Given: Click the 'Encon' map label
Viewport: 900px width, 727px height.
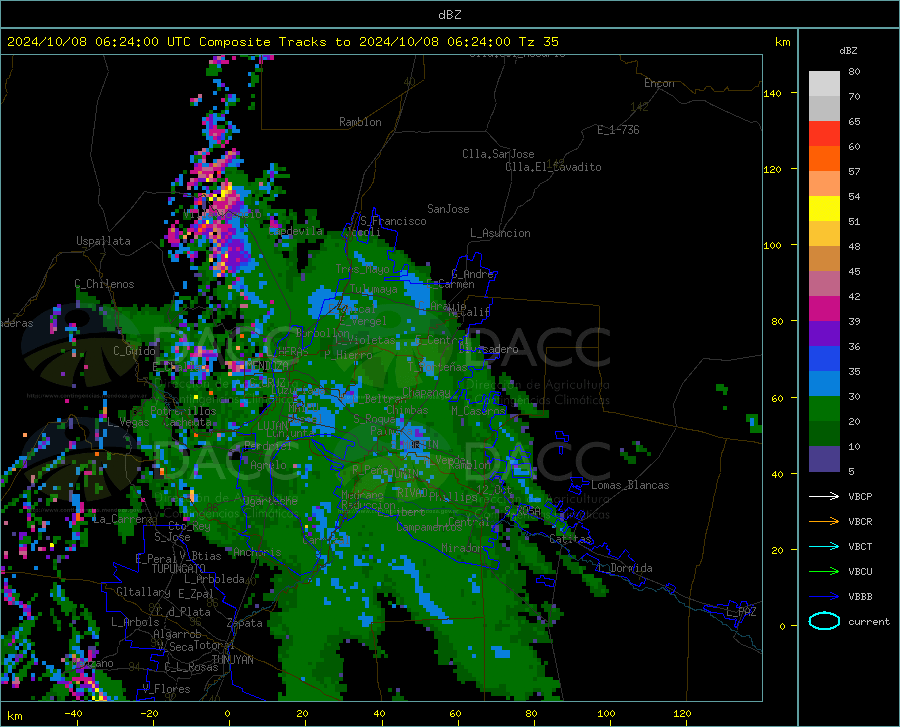Looking at the screenshot, I should coord(659,83).
